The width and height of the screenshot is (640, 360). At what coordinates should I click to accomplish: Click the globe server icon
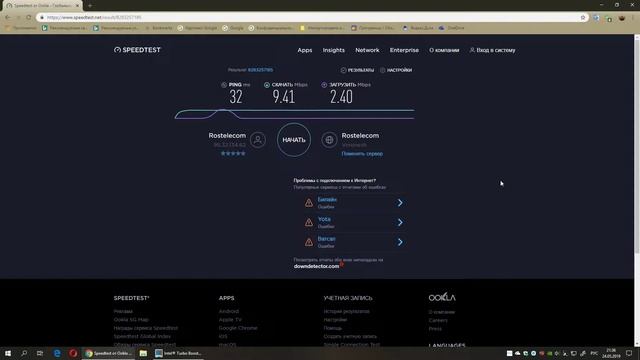[329, 140]
